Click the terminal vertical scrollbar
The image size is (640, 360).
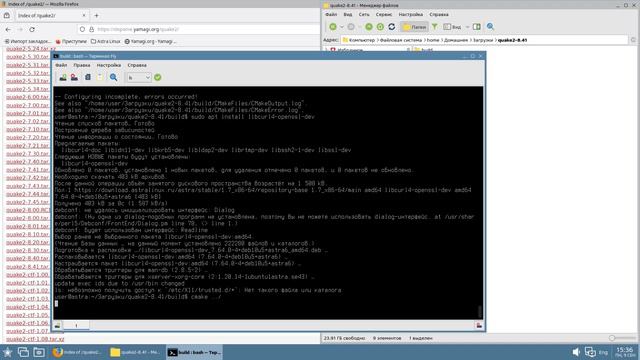tap(480, 311)
